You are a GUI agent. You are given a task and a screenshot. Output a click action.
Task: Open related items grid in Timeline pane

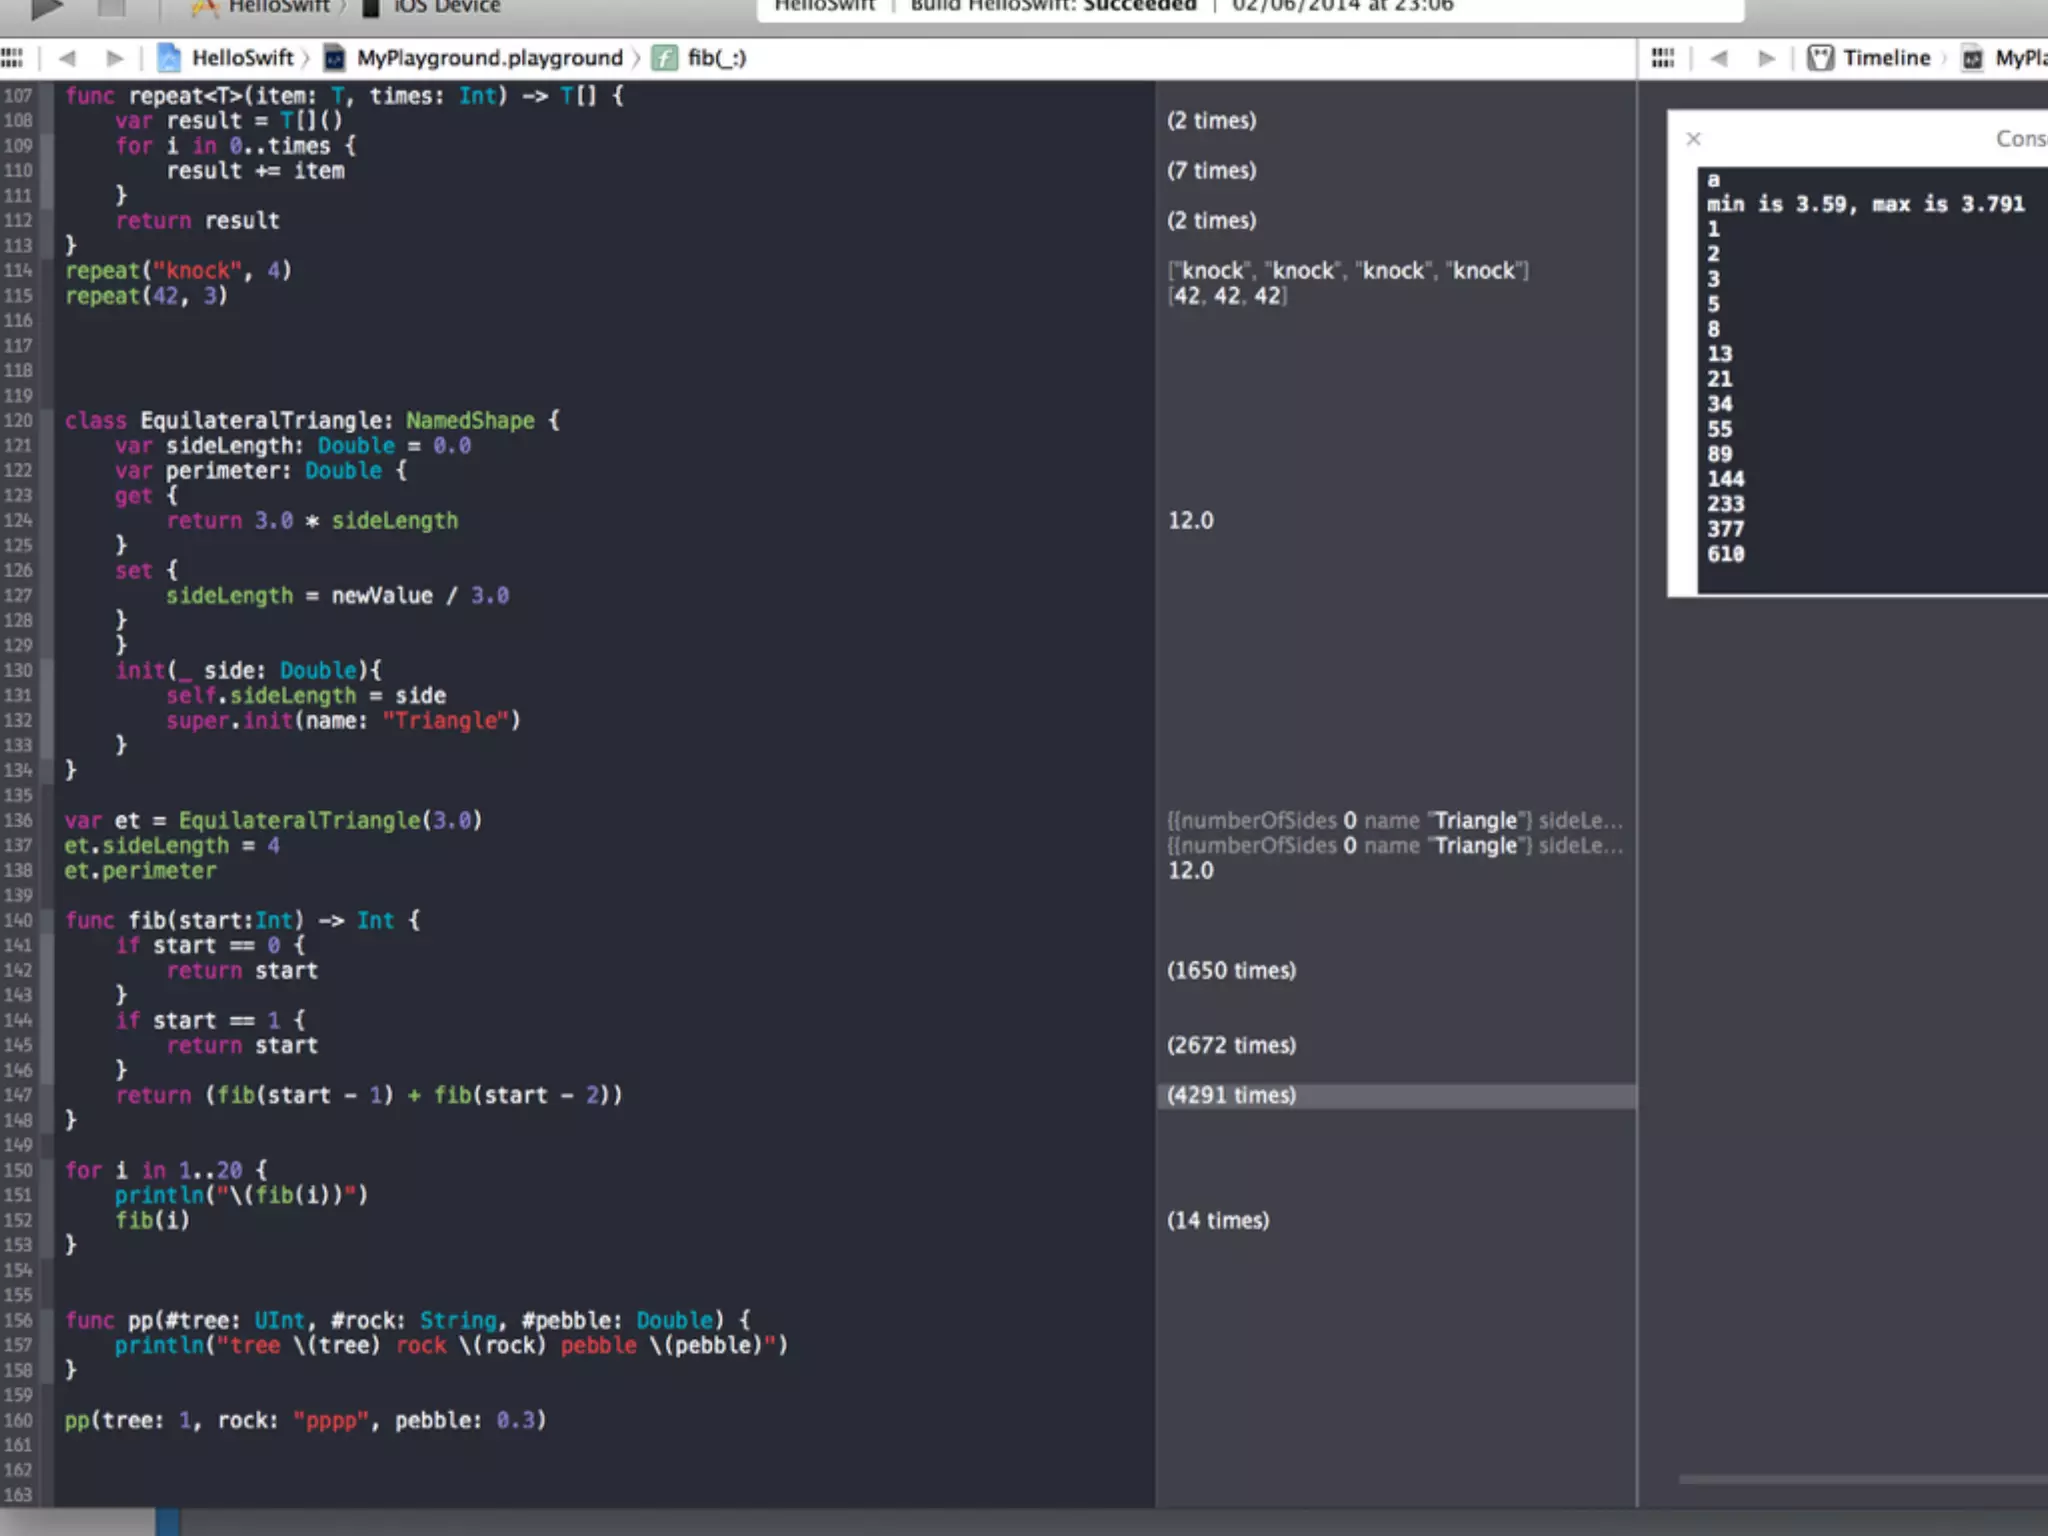pyautogui.click(x=1662, y=58)
